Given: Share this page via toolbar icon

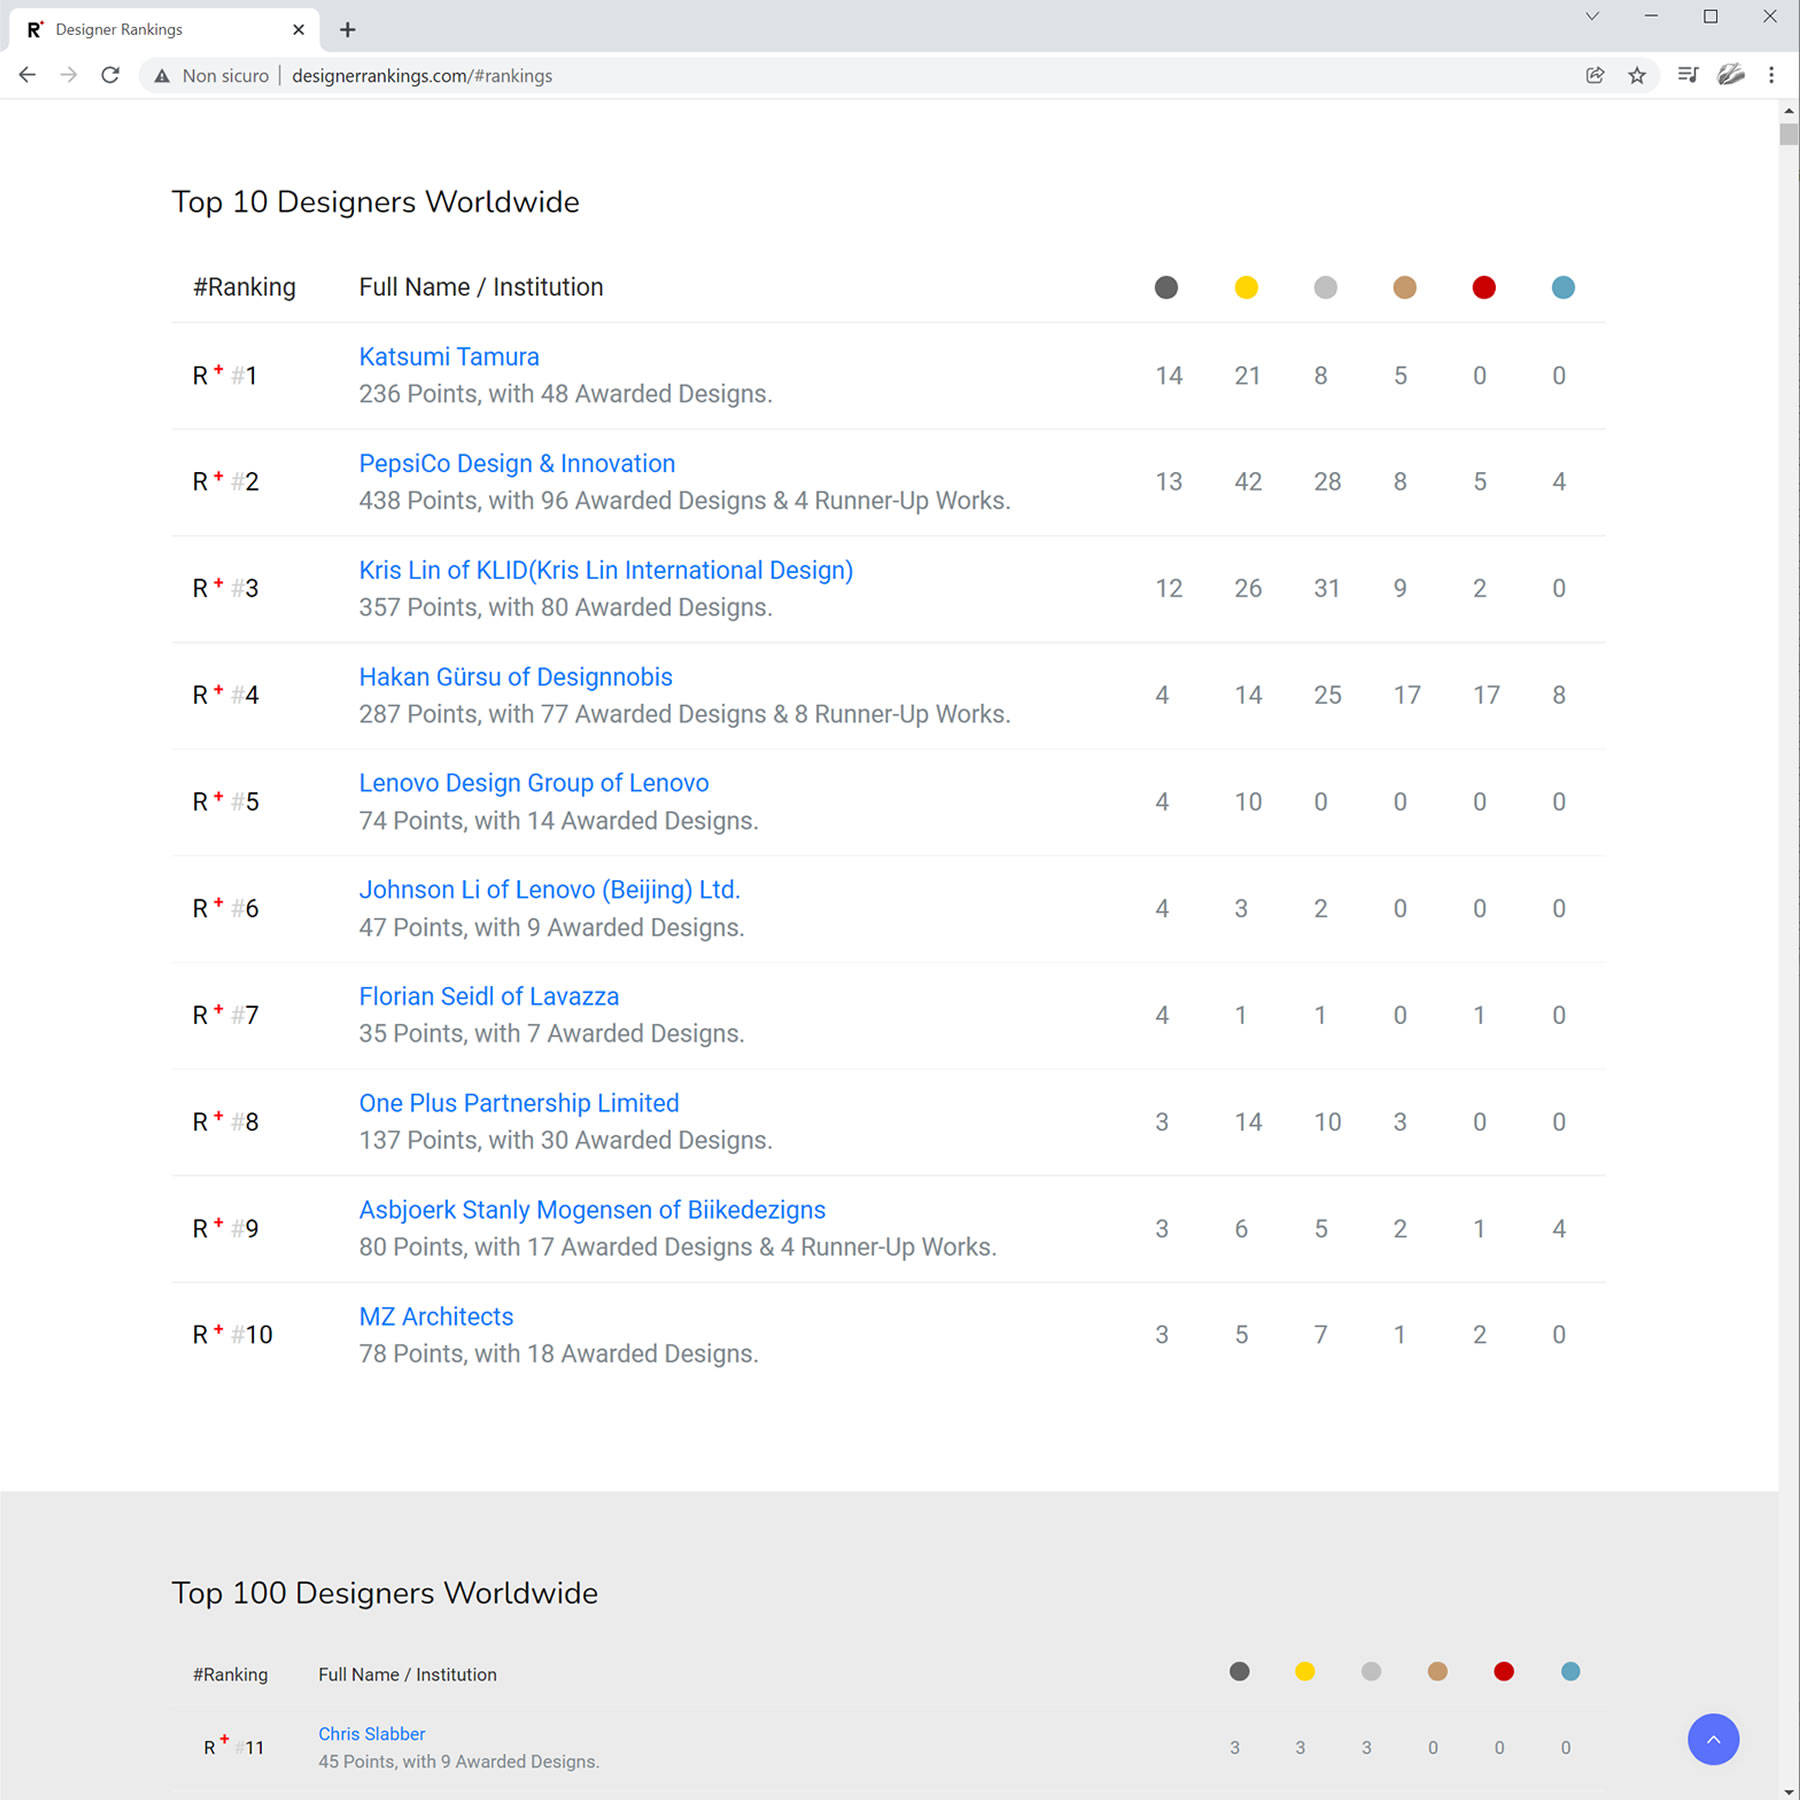Looking at the screenshot, I should (x=1595, y=75).
